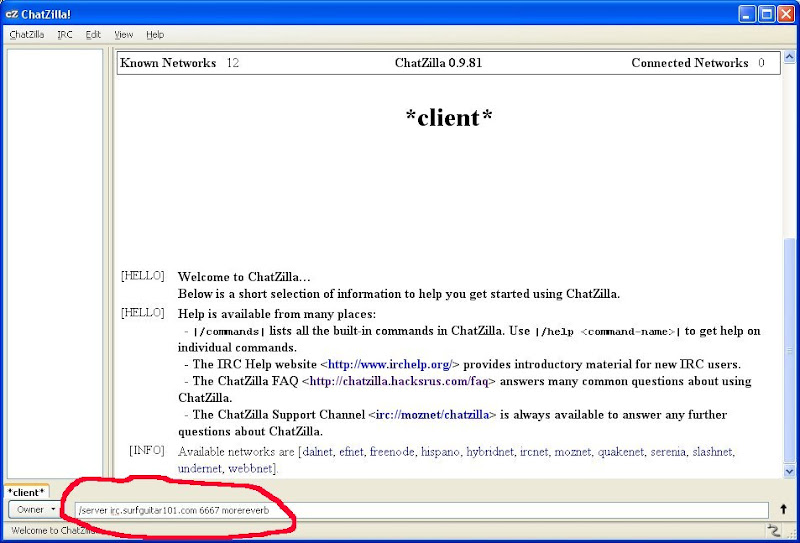Viewport: 800px width, 543px height.
Task: Open the Owner nickname dropdown
Action: [35, 510]
